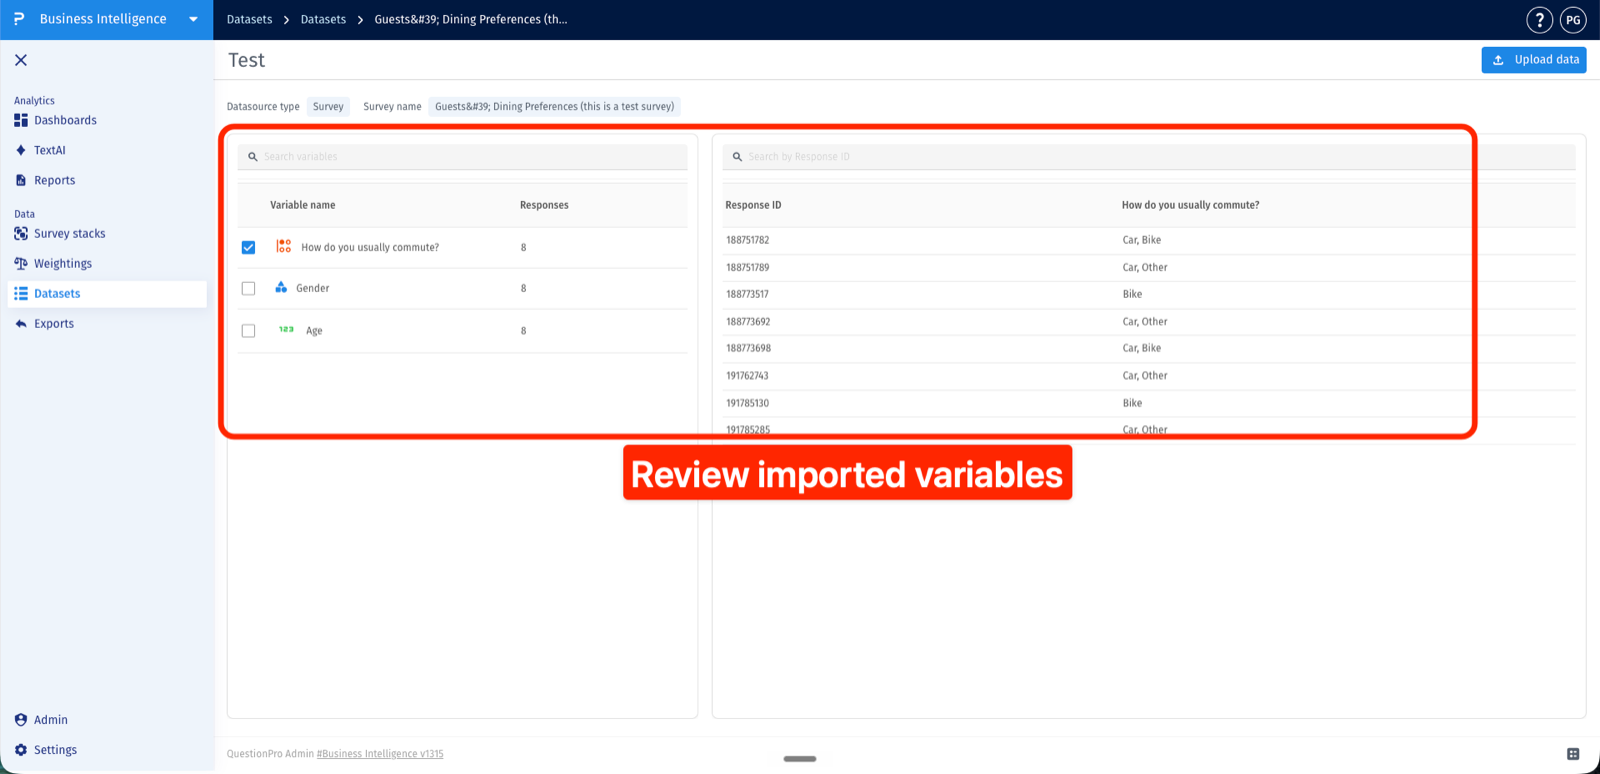Navigate to Weightings

click(62, 263)
